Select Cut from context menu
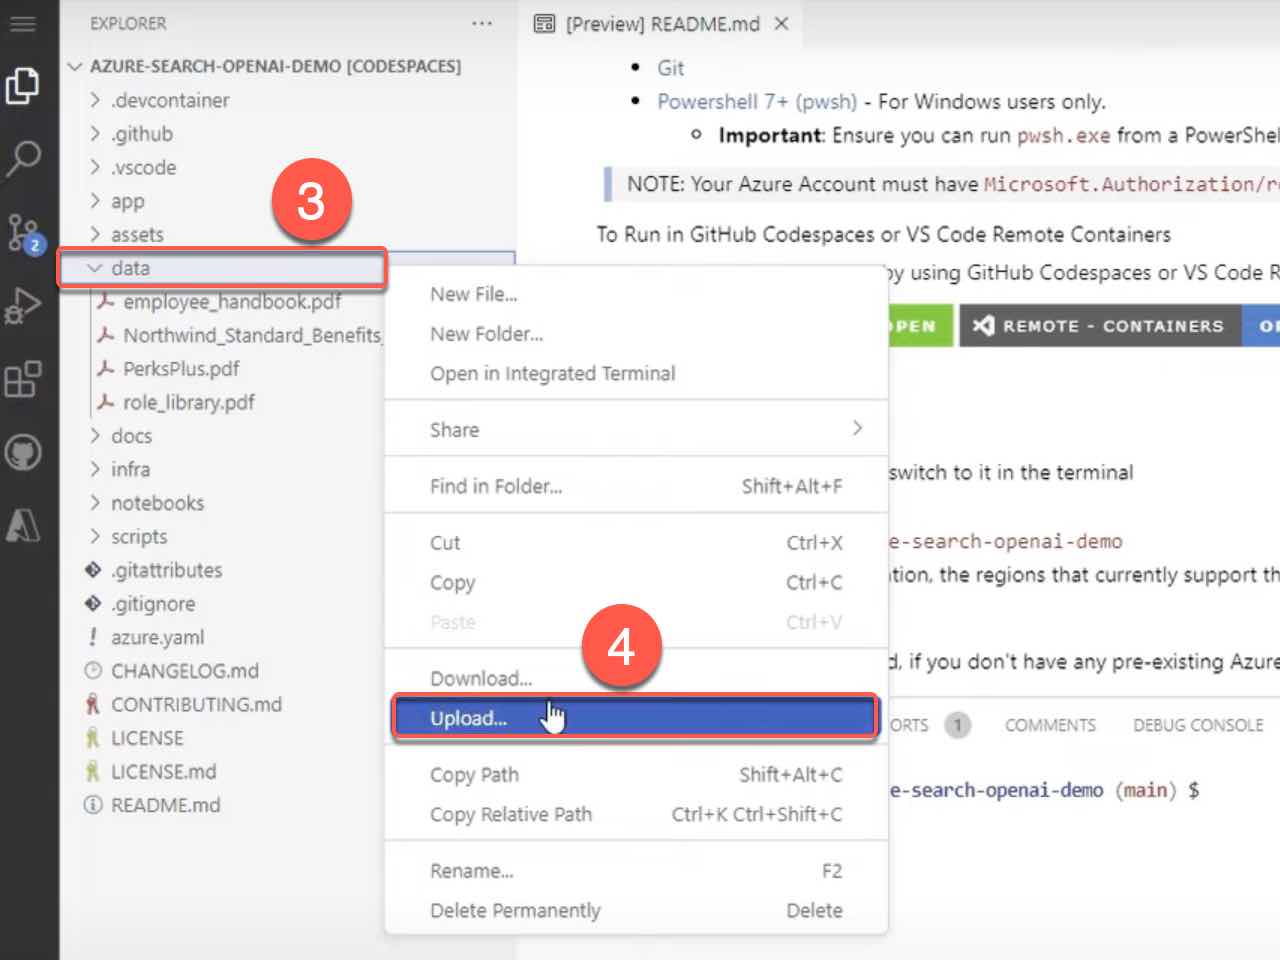Image resolution: width=1280 pixels, height=960 pixels. click(x=636, y=542)
